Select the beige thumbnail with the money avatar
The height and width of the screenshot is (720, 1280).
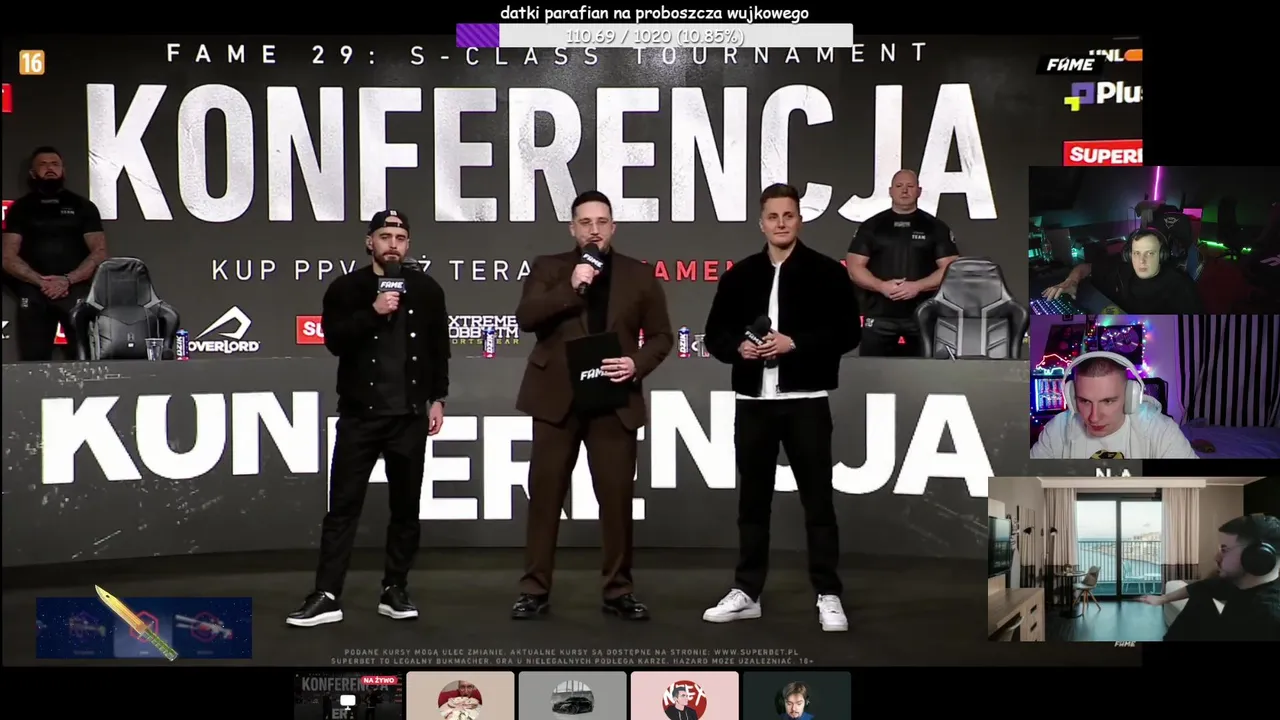coord(460,695)
